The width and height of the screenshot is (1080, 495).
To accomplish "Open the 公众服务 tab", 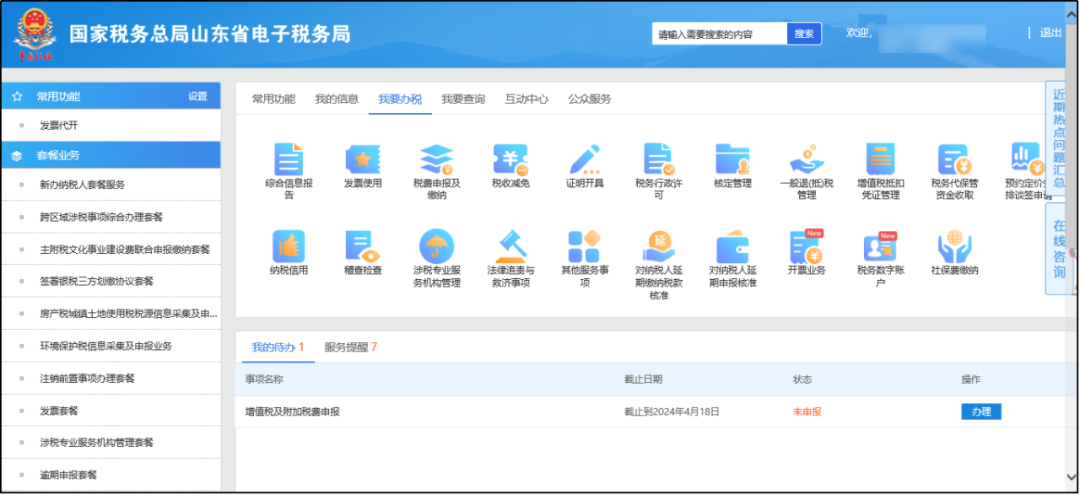I will tap(590, 99).
